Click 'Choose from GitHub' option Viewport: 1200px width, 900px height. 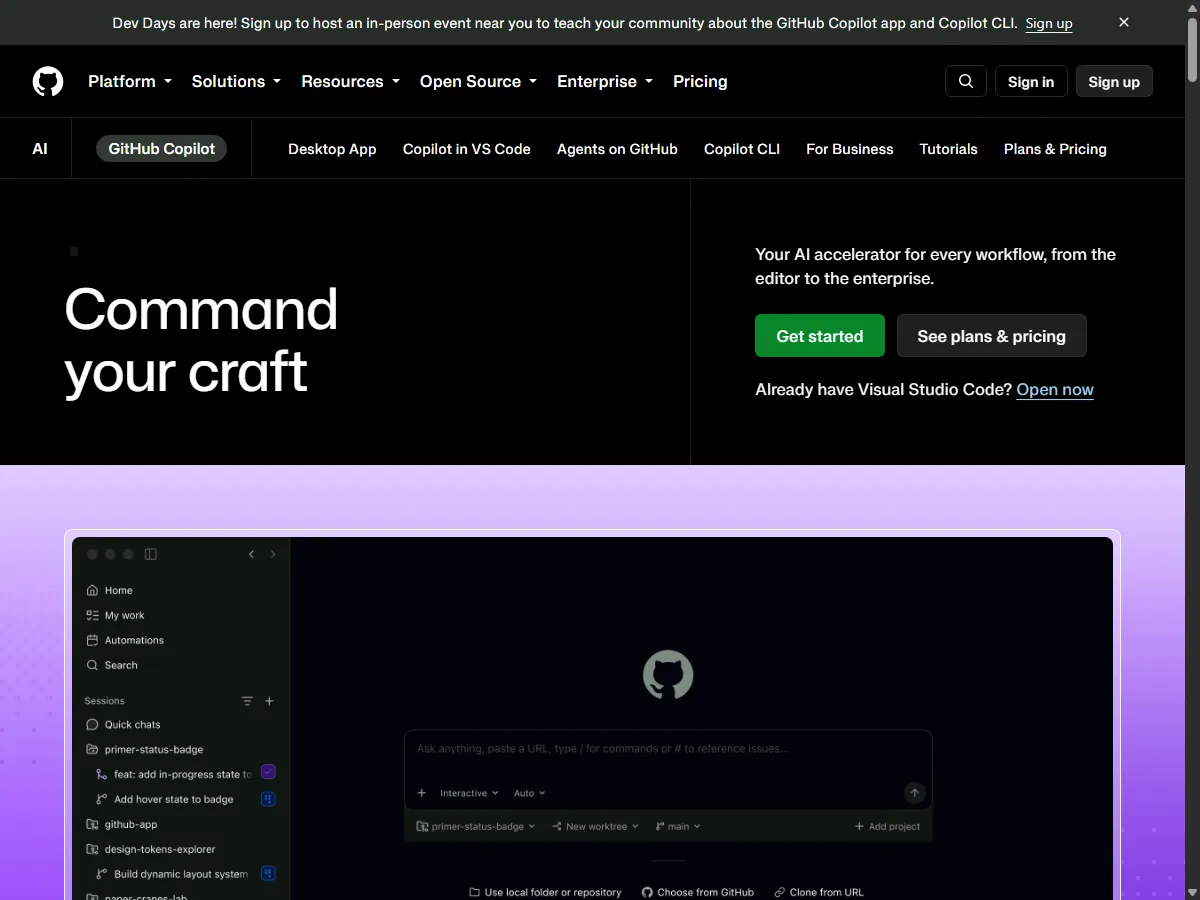tap(698, 892)
